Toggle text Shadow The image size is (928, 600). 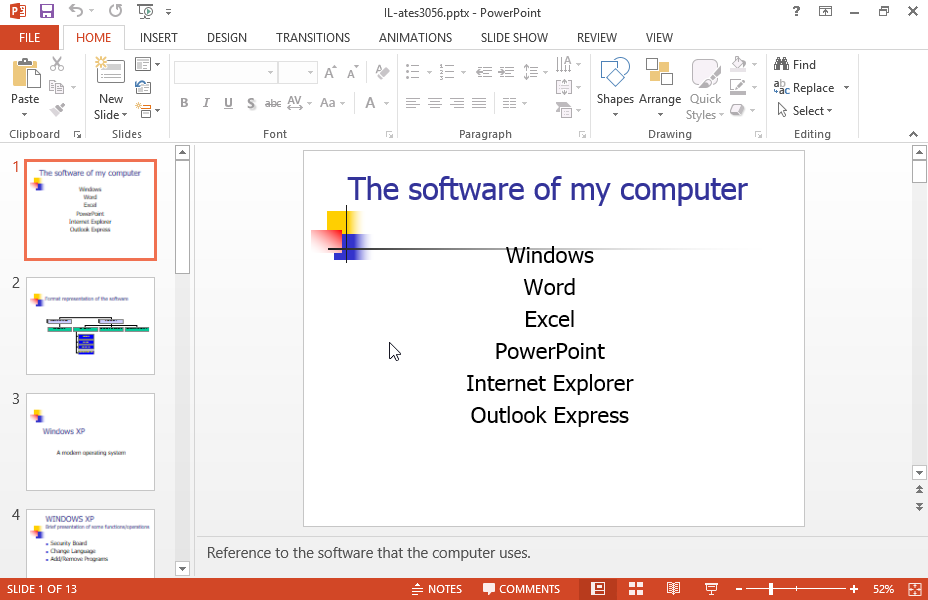(x=251, y=103)
